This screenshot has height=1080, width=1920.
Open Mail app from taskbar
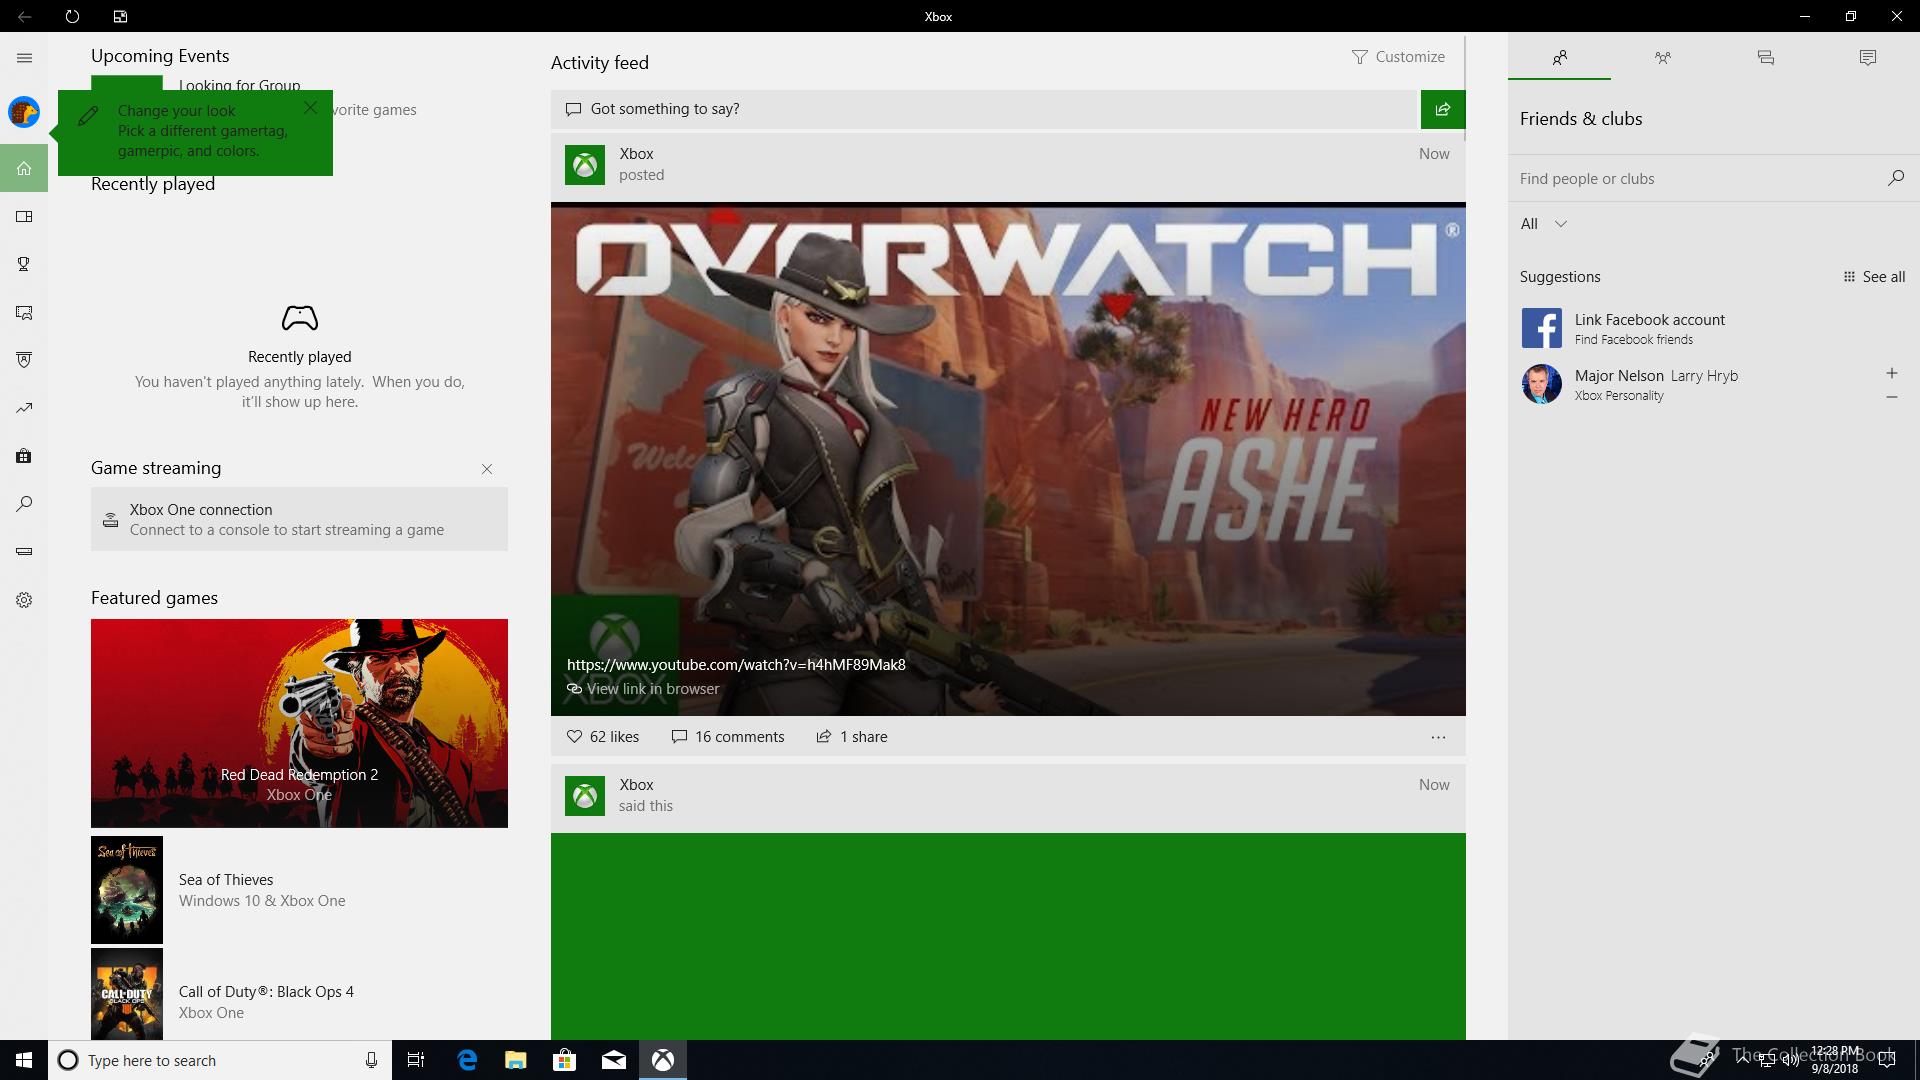(x=614, y=1060)
